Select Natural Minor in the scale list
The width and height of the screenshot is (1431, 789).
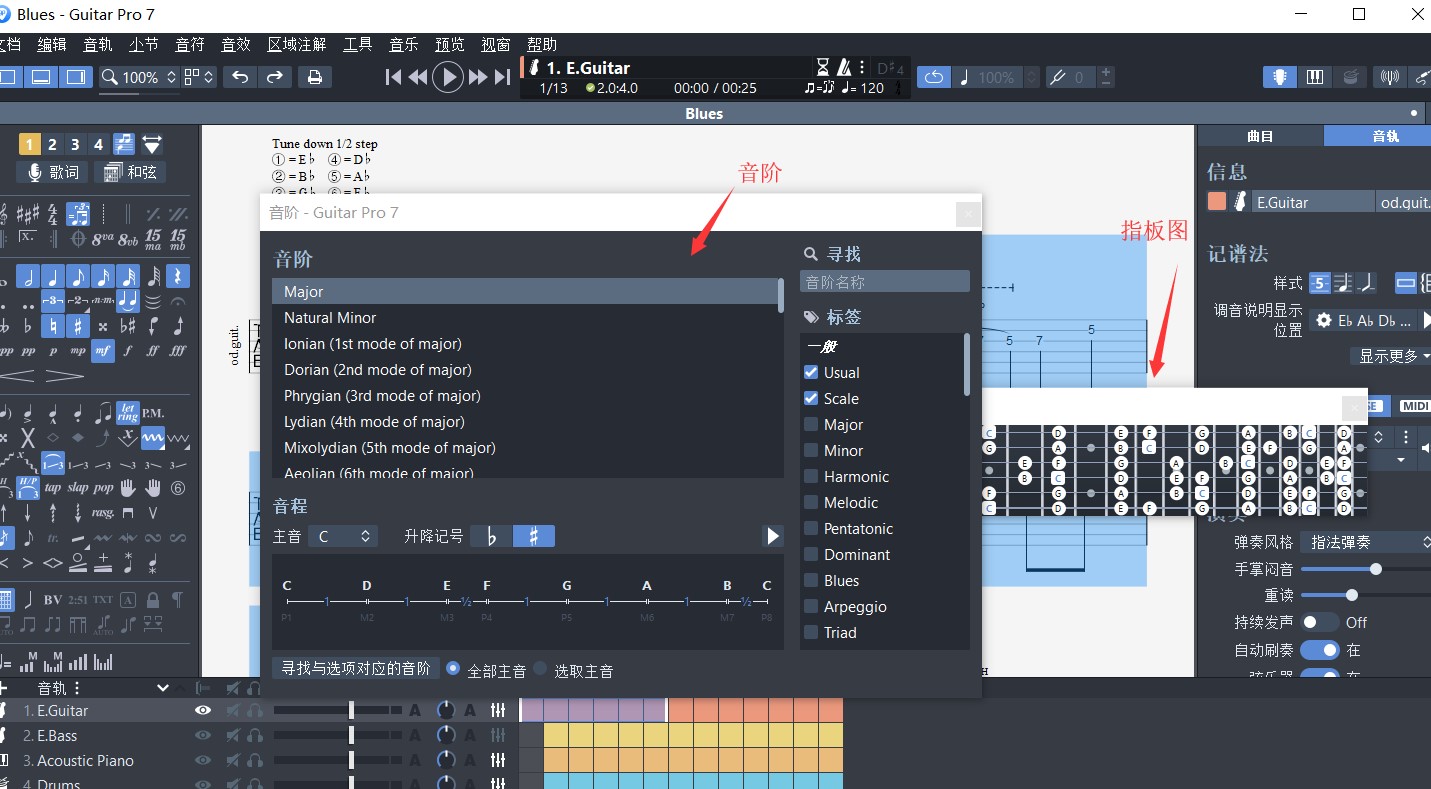[x=330, y=317]
